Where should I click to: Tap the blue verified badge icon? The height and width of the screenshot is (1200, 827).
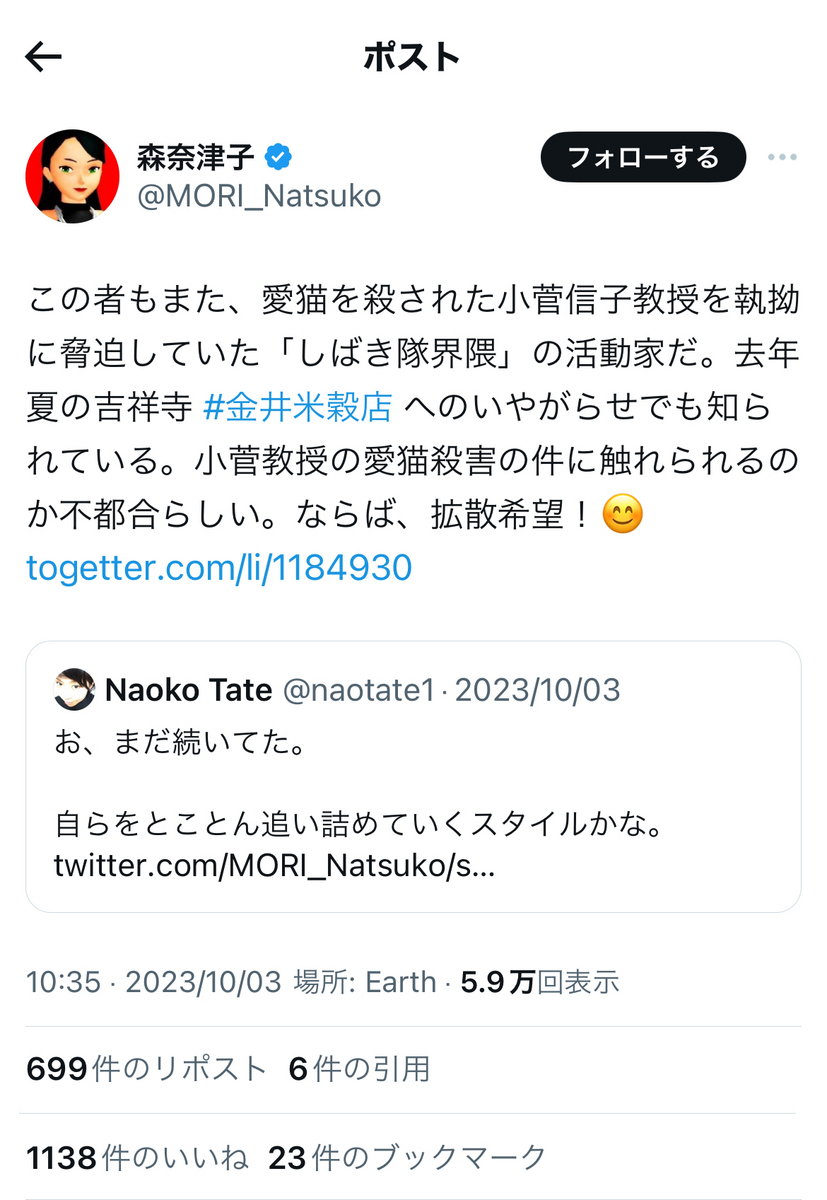click(x=278, y=156)
